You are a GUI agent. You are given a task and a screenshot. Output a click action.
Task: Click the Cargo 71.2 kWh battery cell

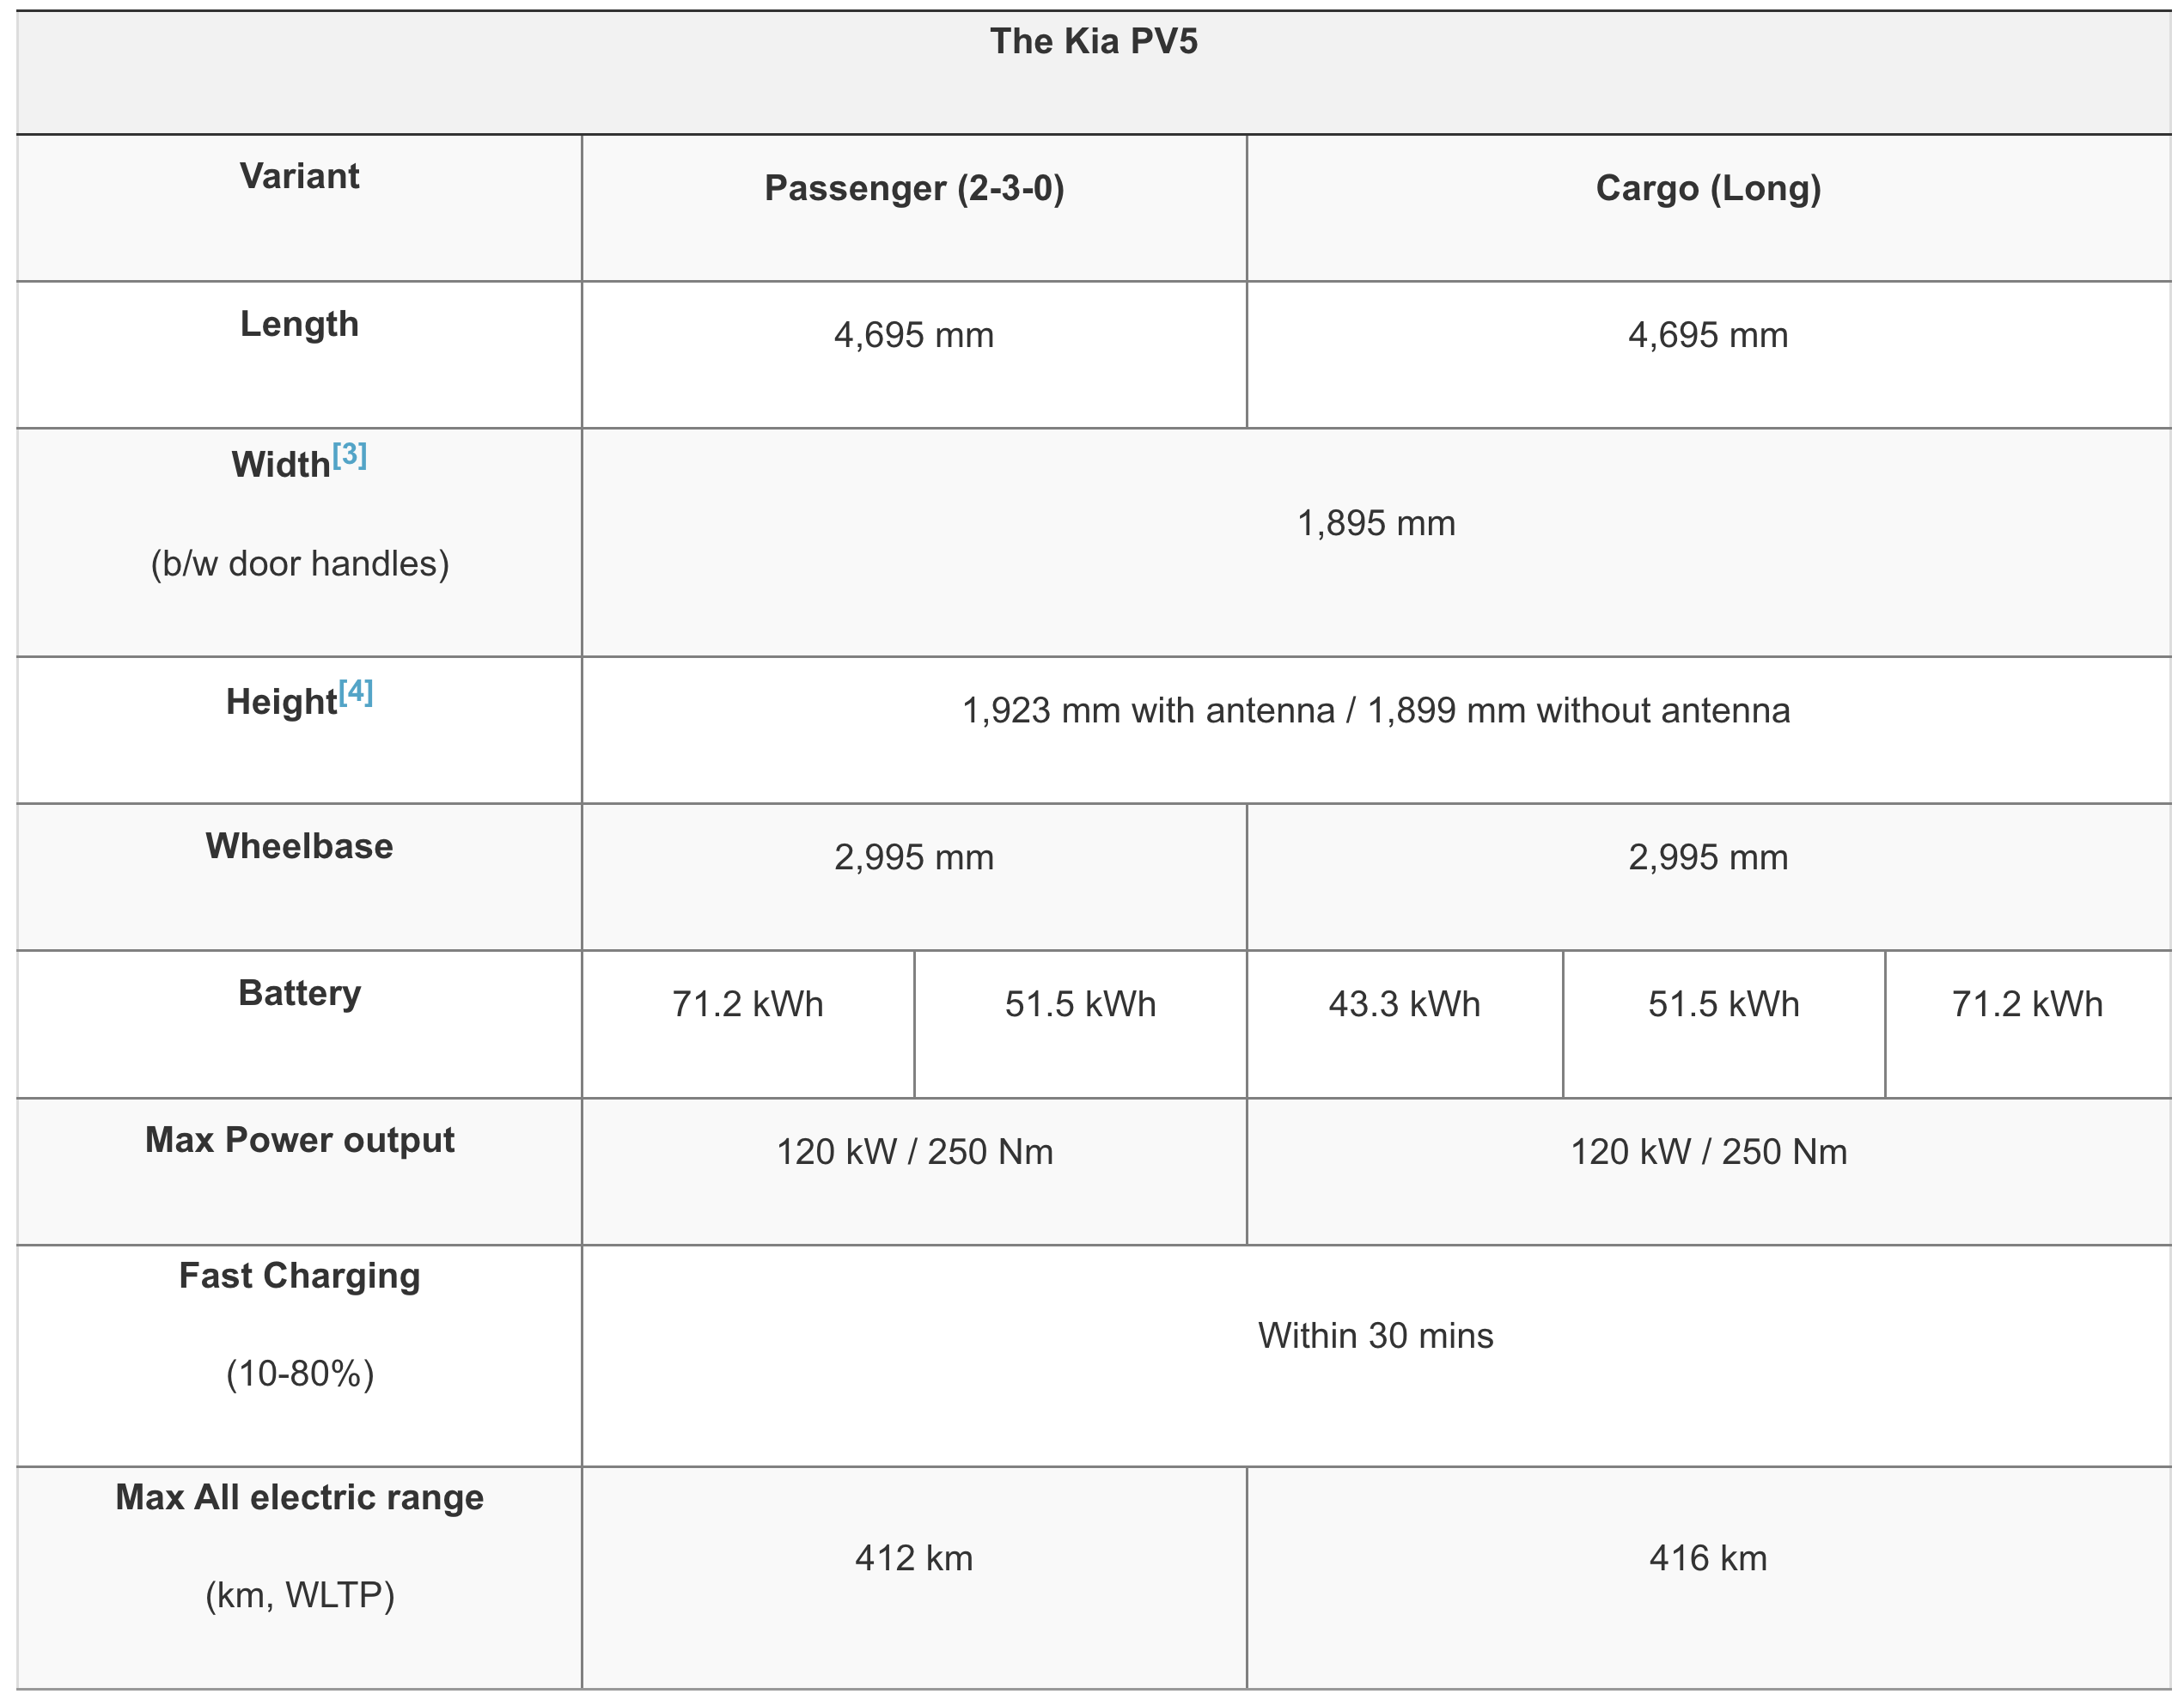click(2027, 1004)
